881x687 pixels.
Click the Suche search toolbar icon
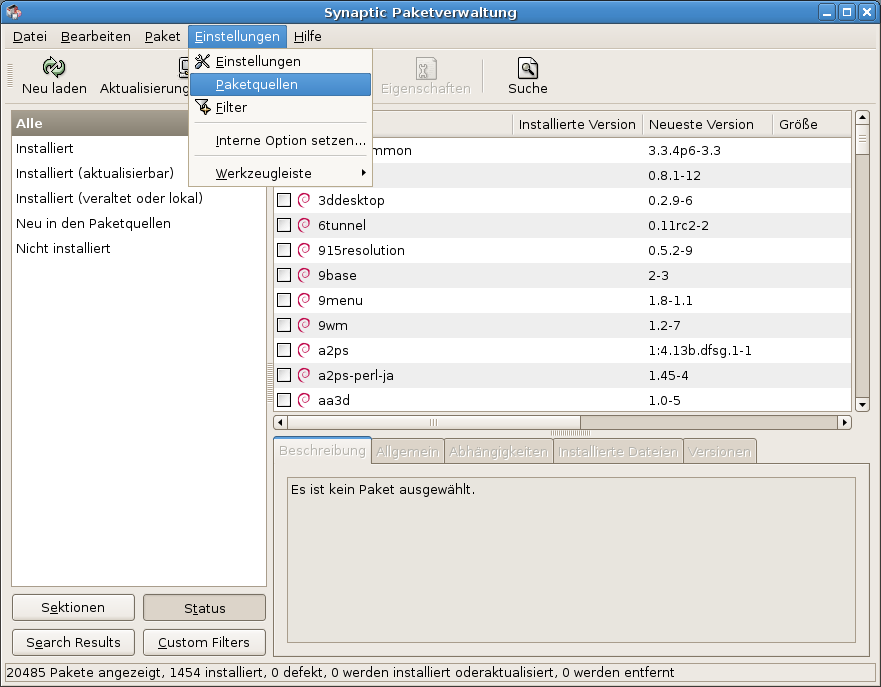pos(528,68)
